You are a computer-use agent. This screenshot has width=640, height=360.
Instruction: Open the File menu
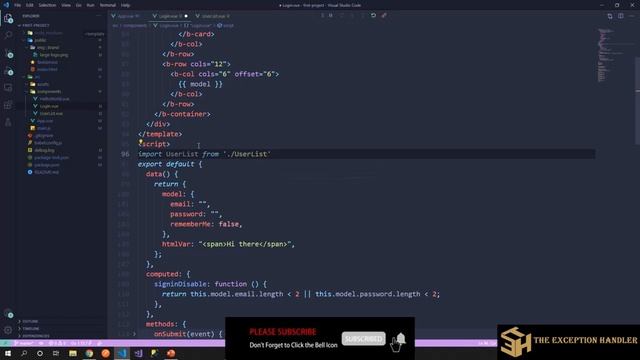18,5
